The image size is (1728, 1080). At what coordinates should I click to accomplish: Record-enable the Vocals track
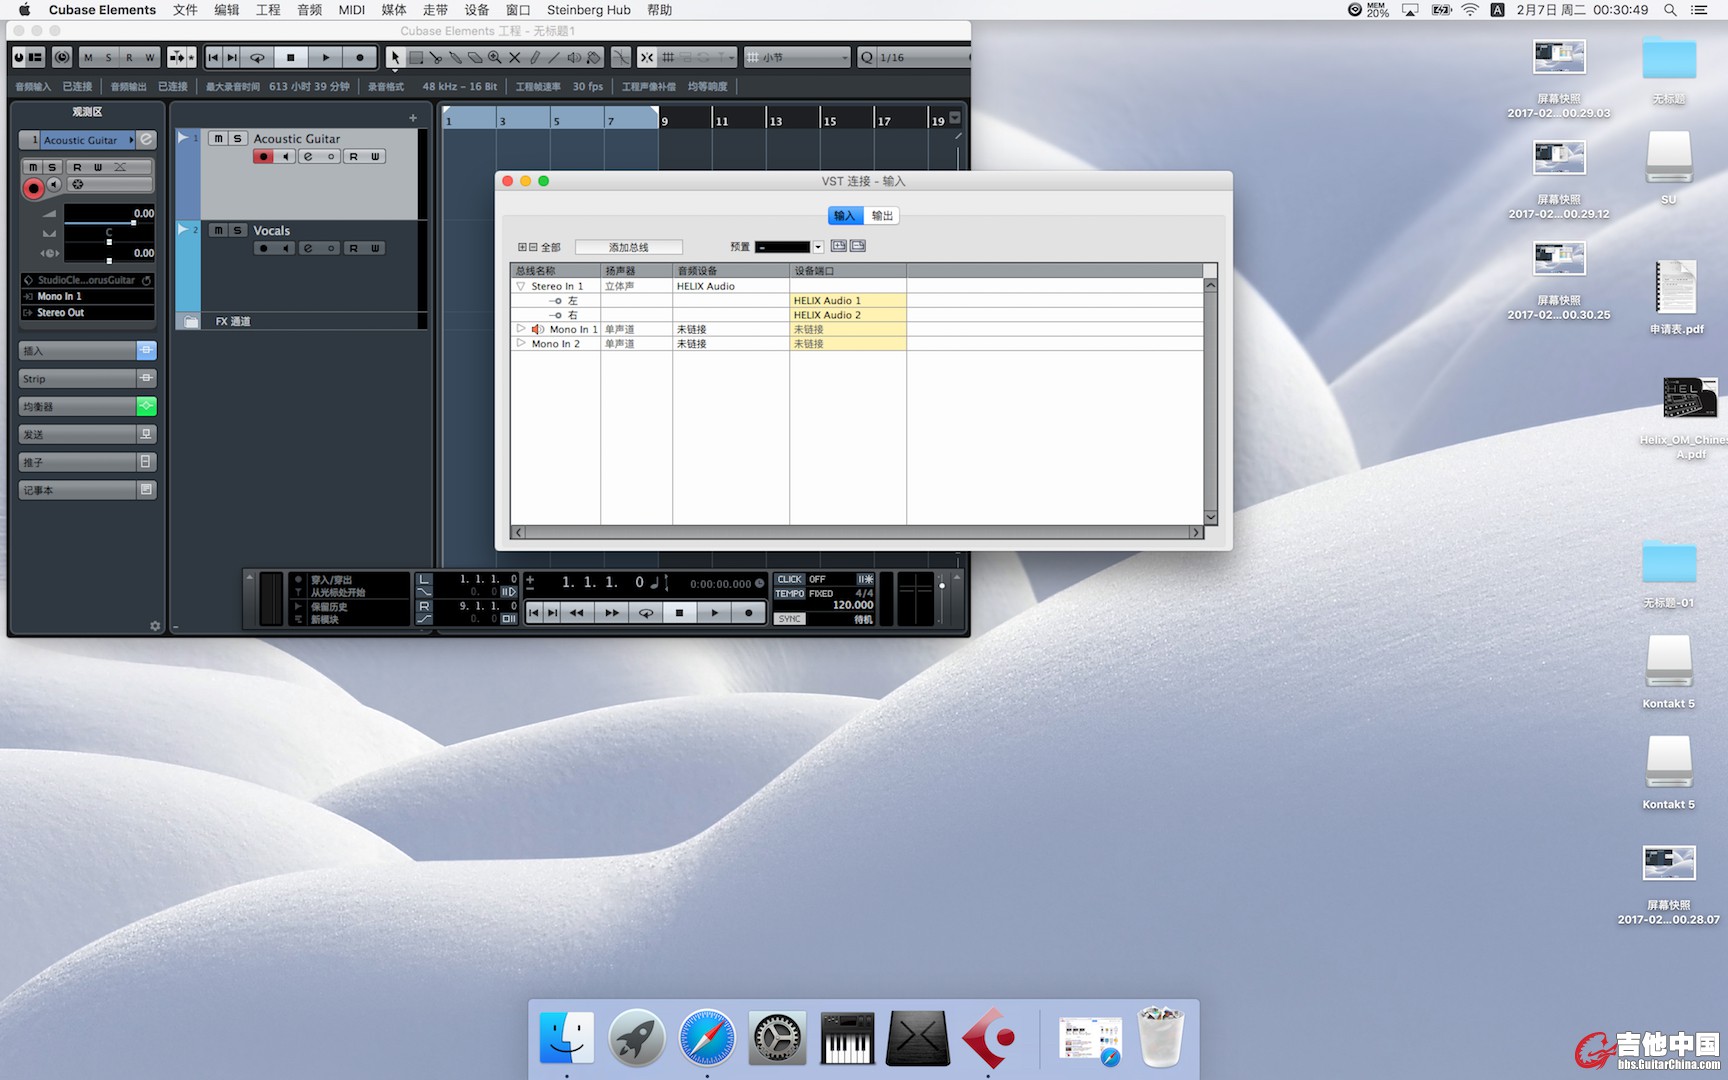click(x=264, y=249)
